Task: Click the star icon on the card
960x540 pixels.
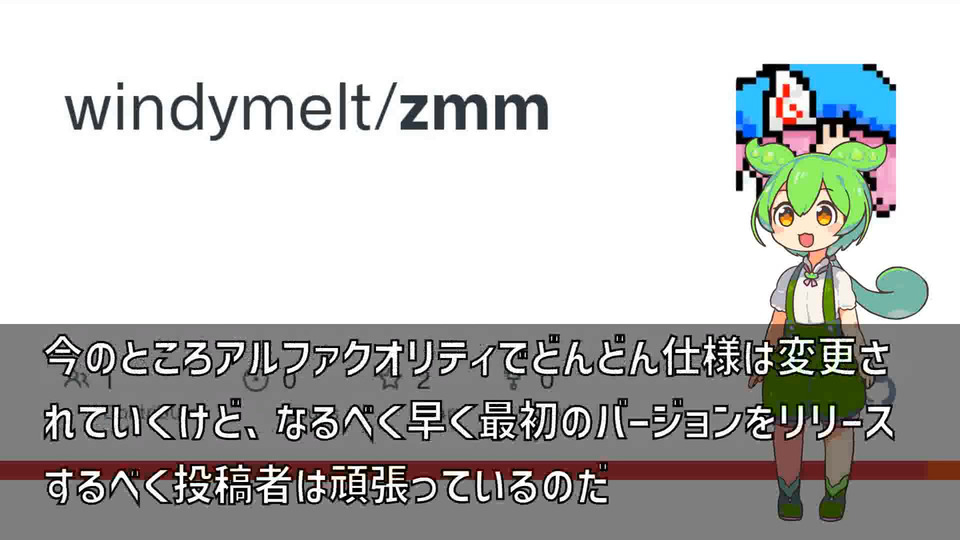Action: 389,383
